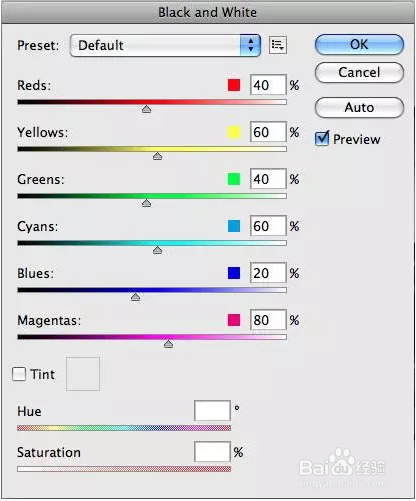Click the cyan swatch beside Cyans
Screen dimensions: 416x501
click(x=234, y=226)
